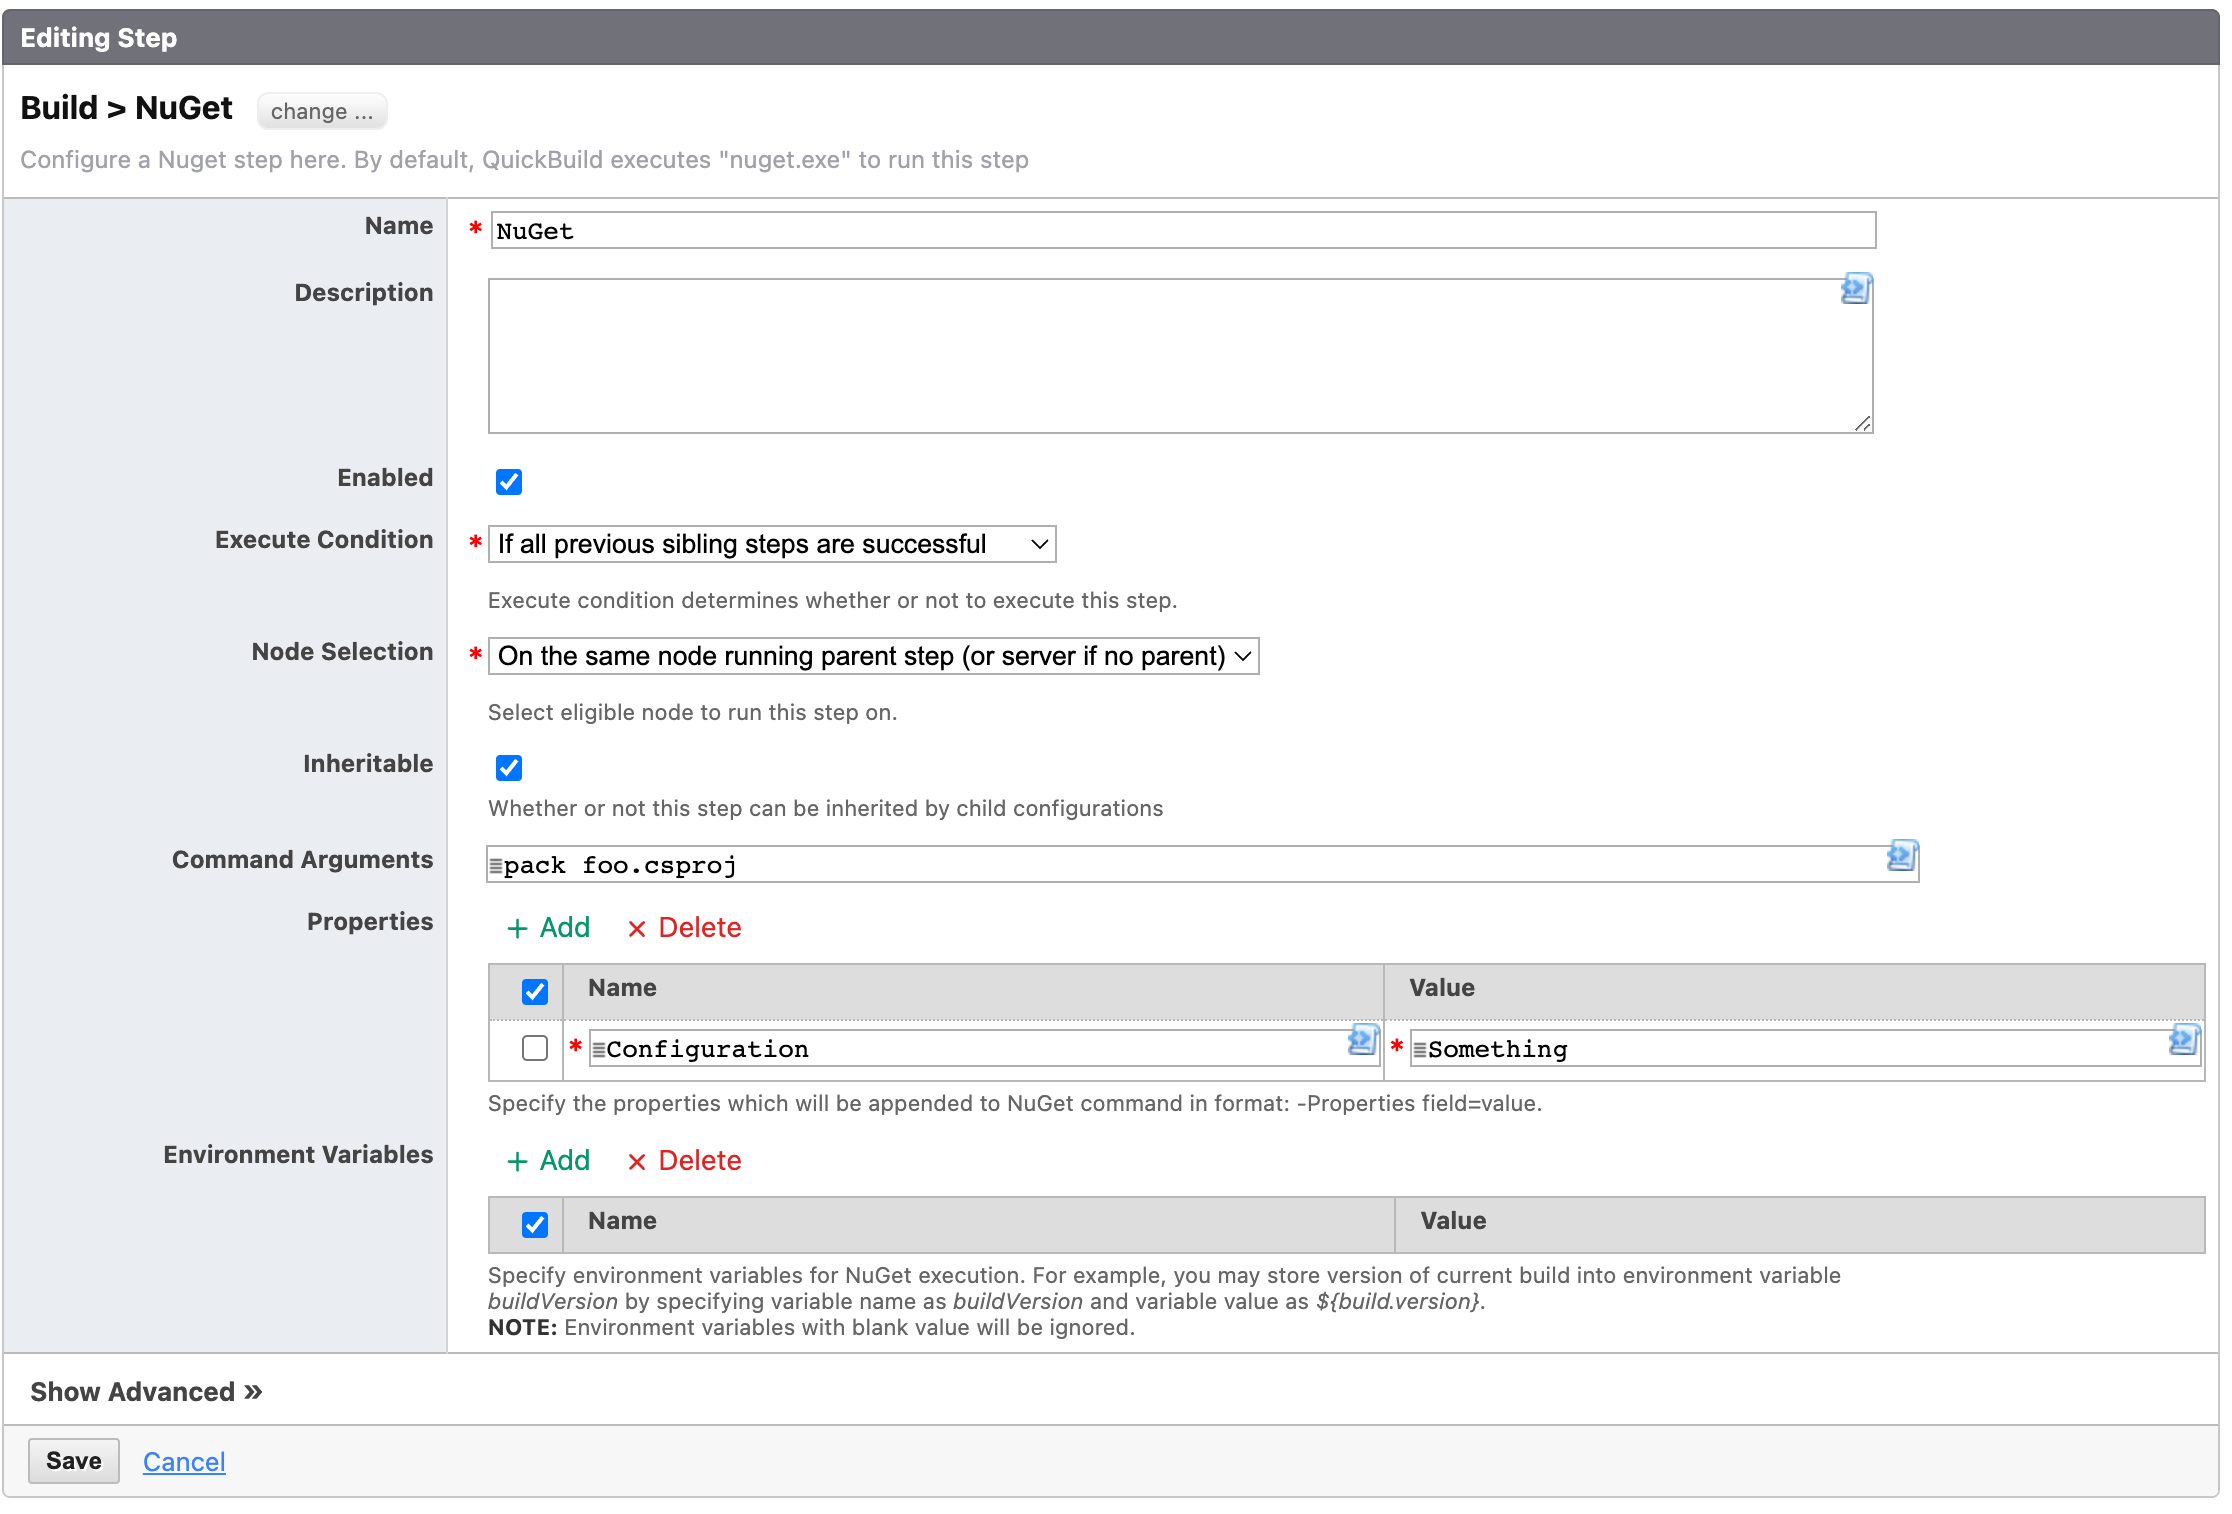This screenshot has height=1514, width=2232.
Task: Click the Command Arguments label
Action: [302, 860]
